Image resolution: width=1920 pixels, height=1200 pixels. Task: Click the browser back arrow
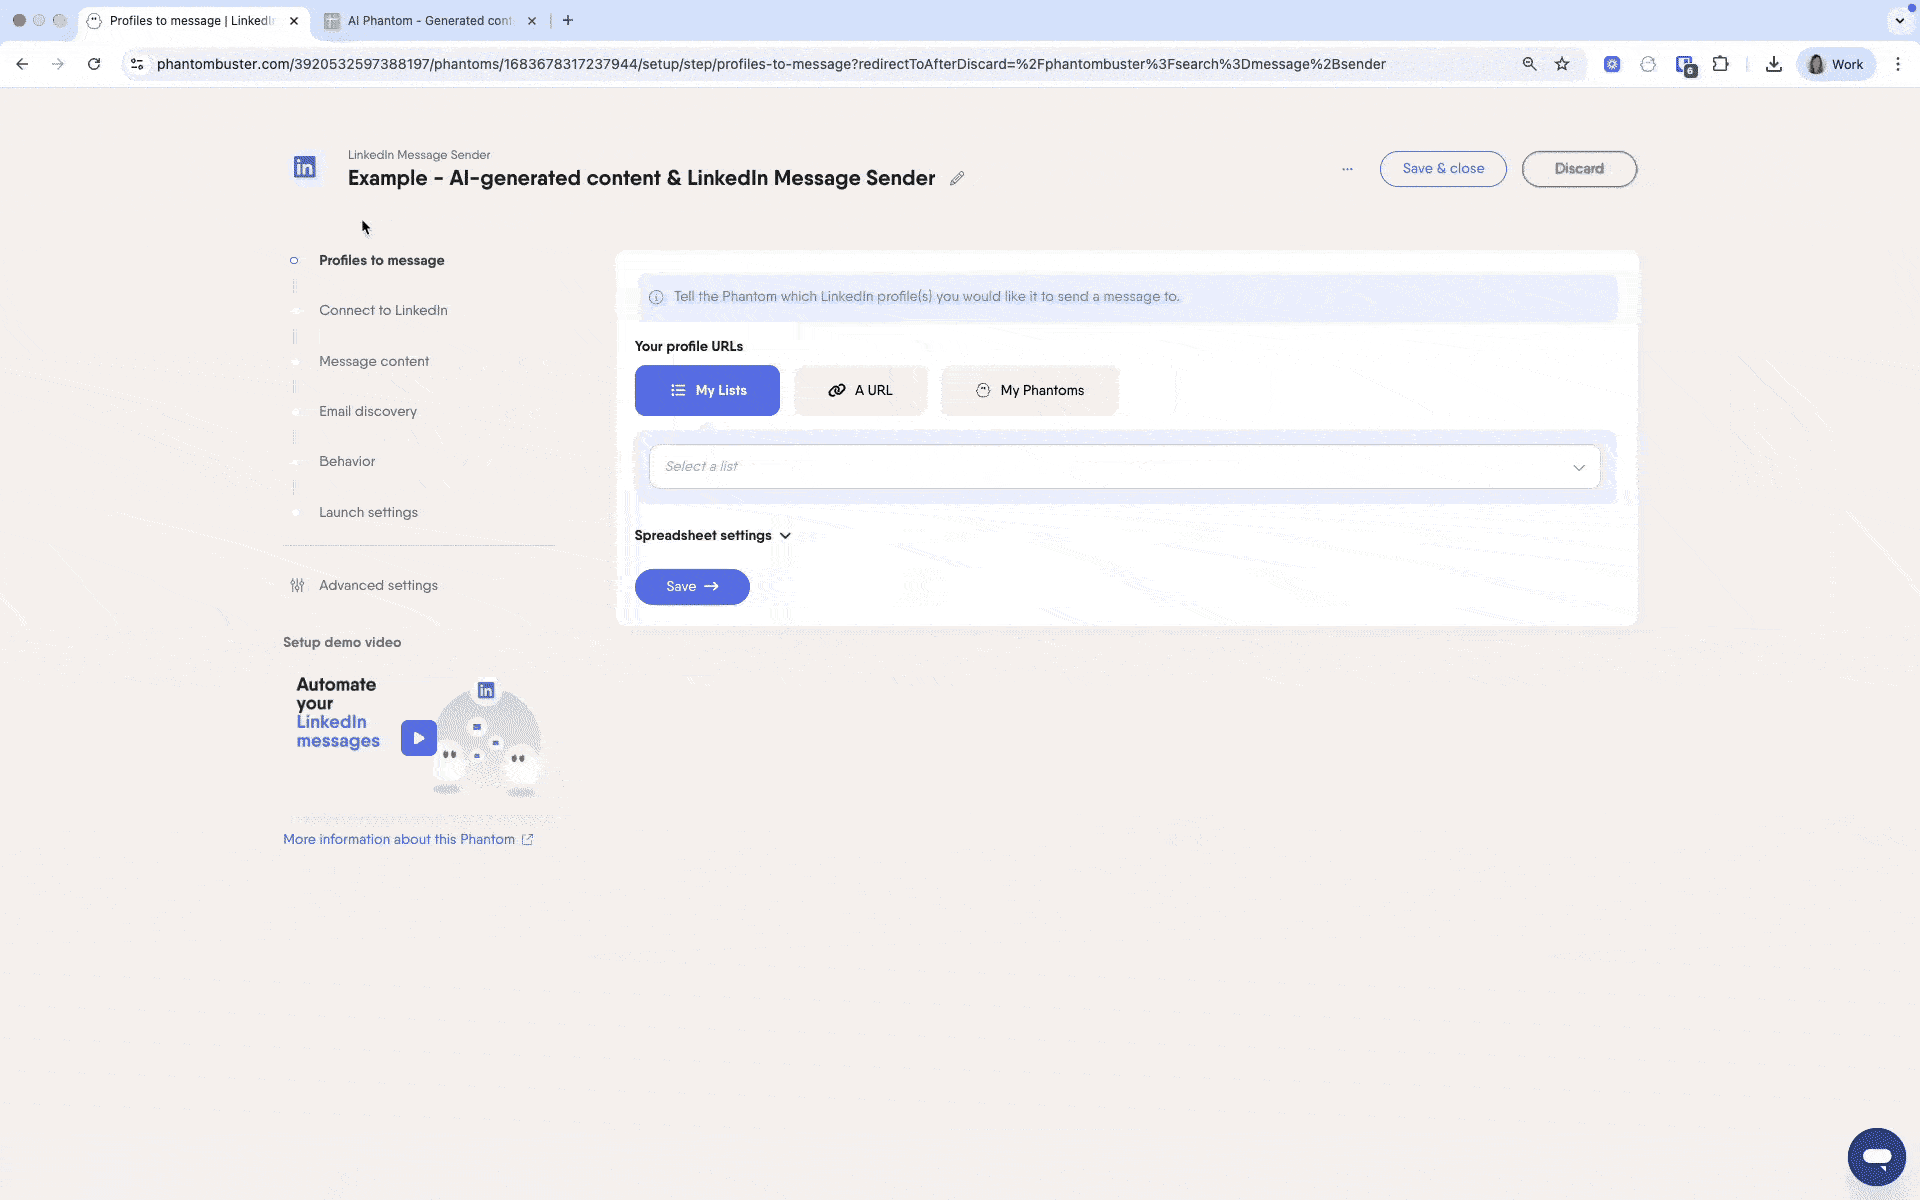[x=22, y=64]
